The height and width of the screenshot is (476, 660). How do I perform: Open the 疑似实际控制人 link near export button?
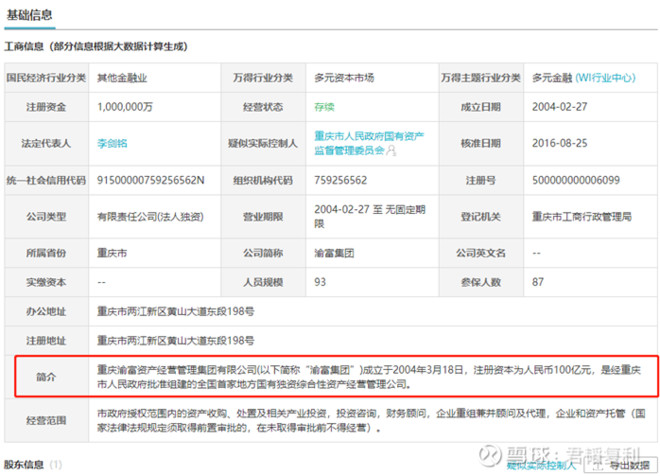[x=541, y=465]
